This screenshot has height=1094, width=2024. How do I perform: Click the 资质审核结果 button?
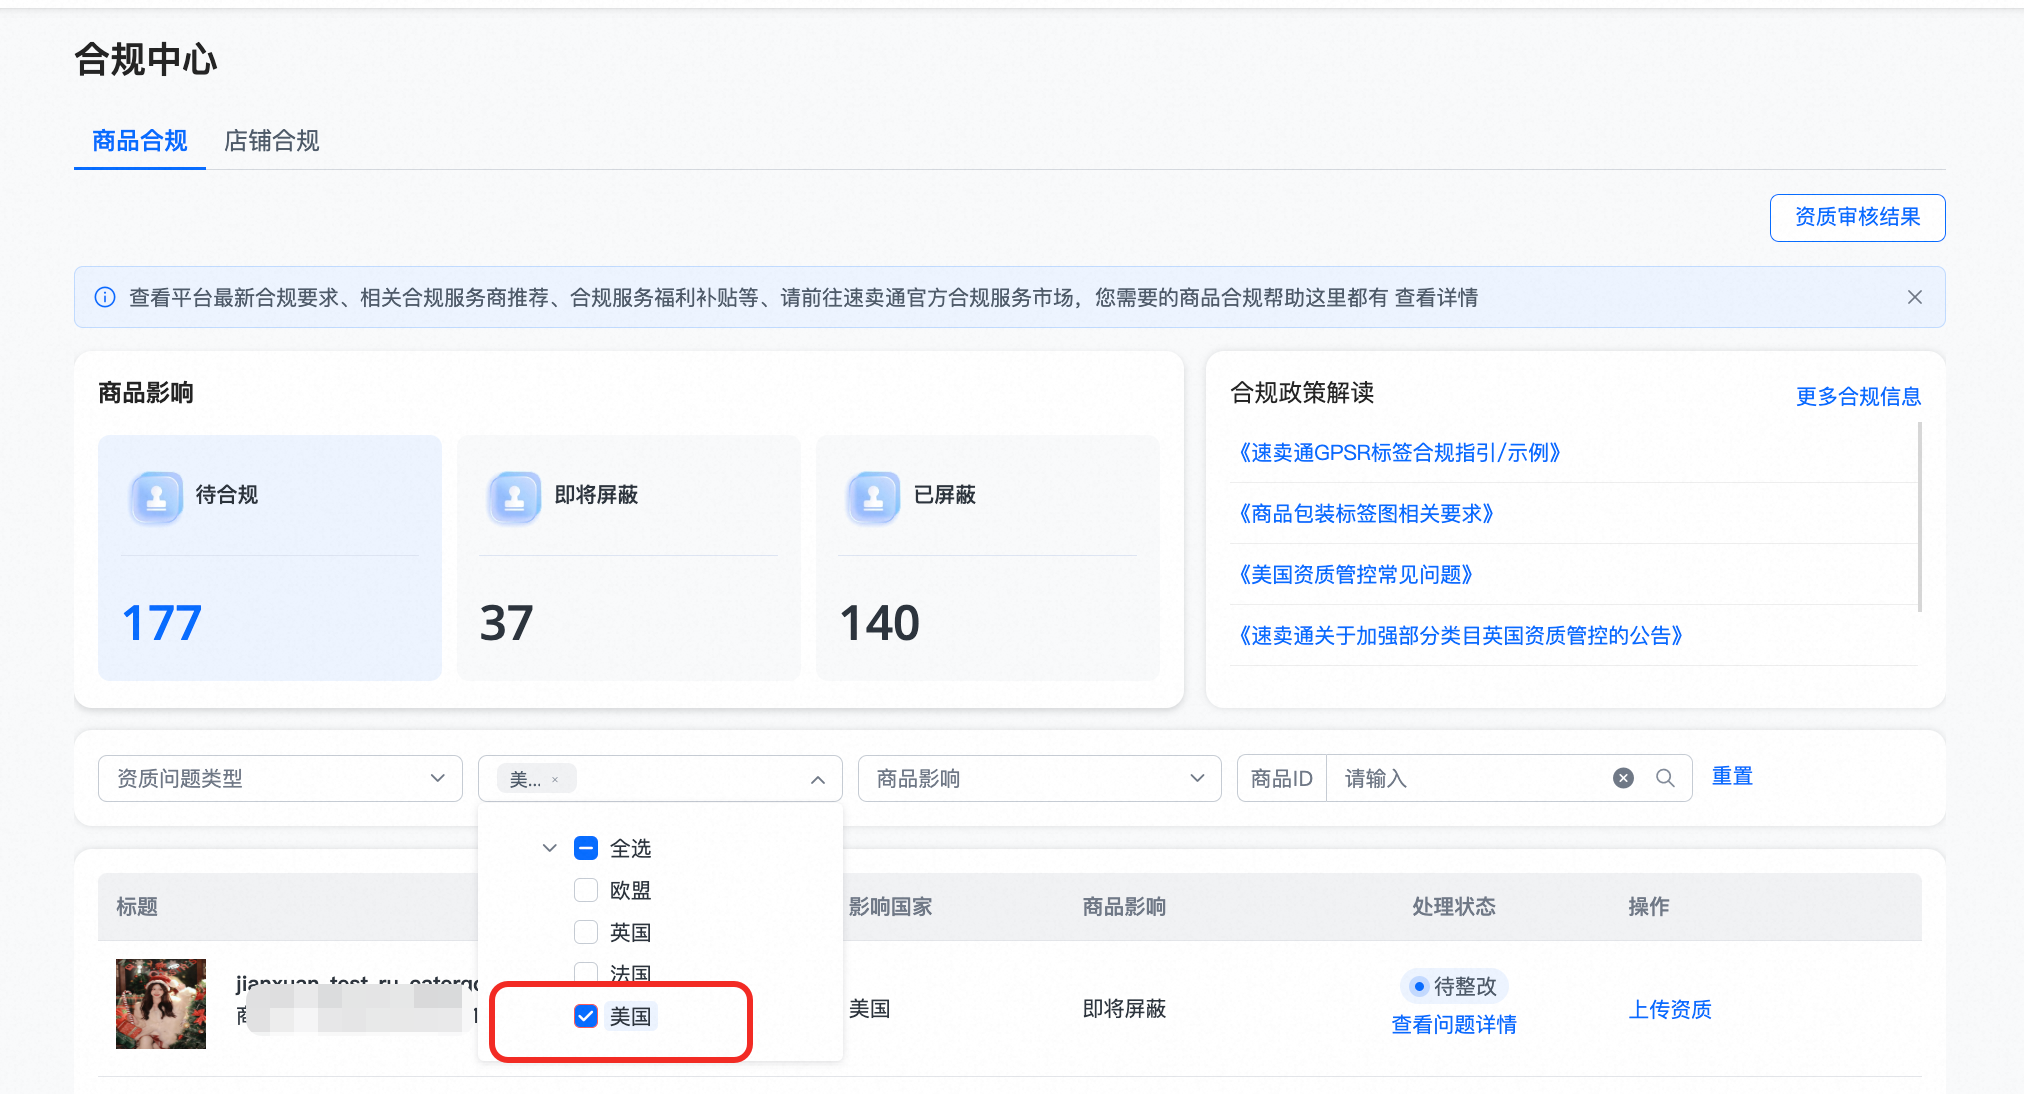pyautogui.click(x=1857, y=217)
